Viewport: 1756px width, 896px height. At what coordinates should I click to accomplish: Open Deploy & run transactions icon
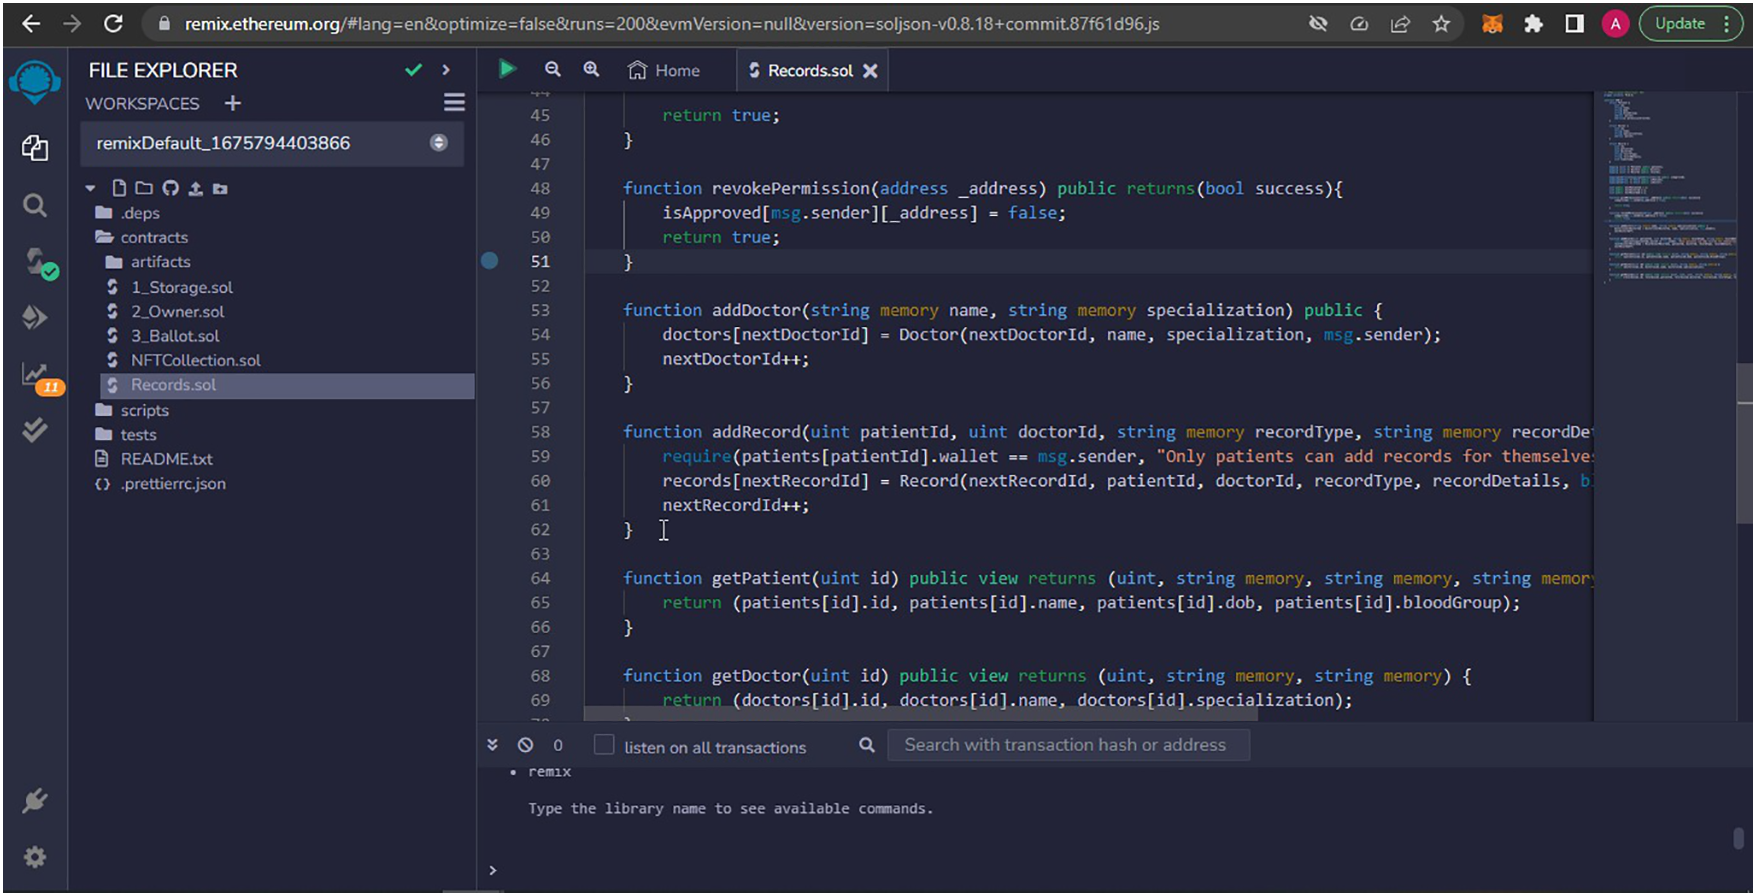pos(35,317)
